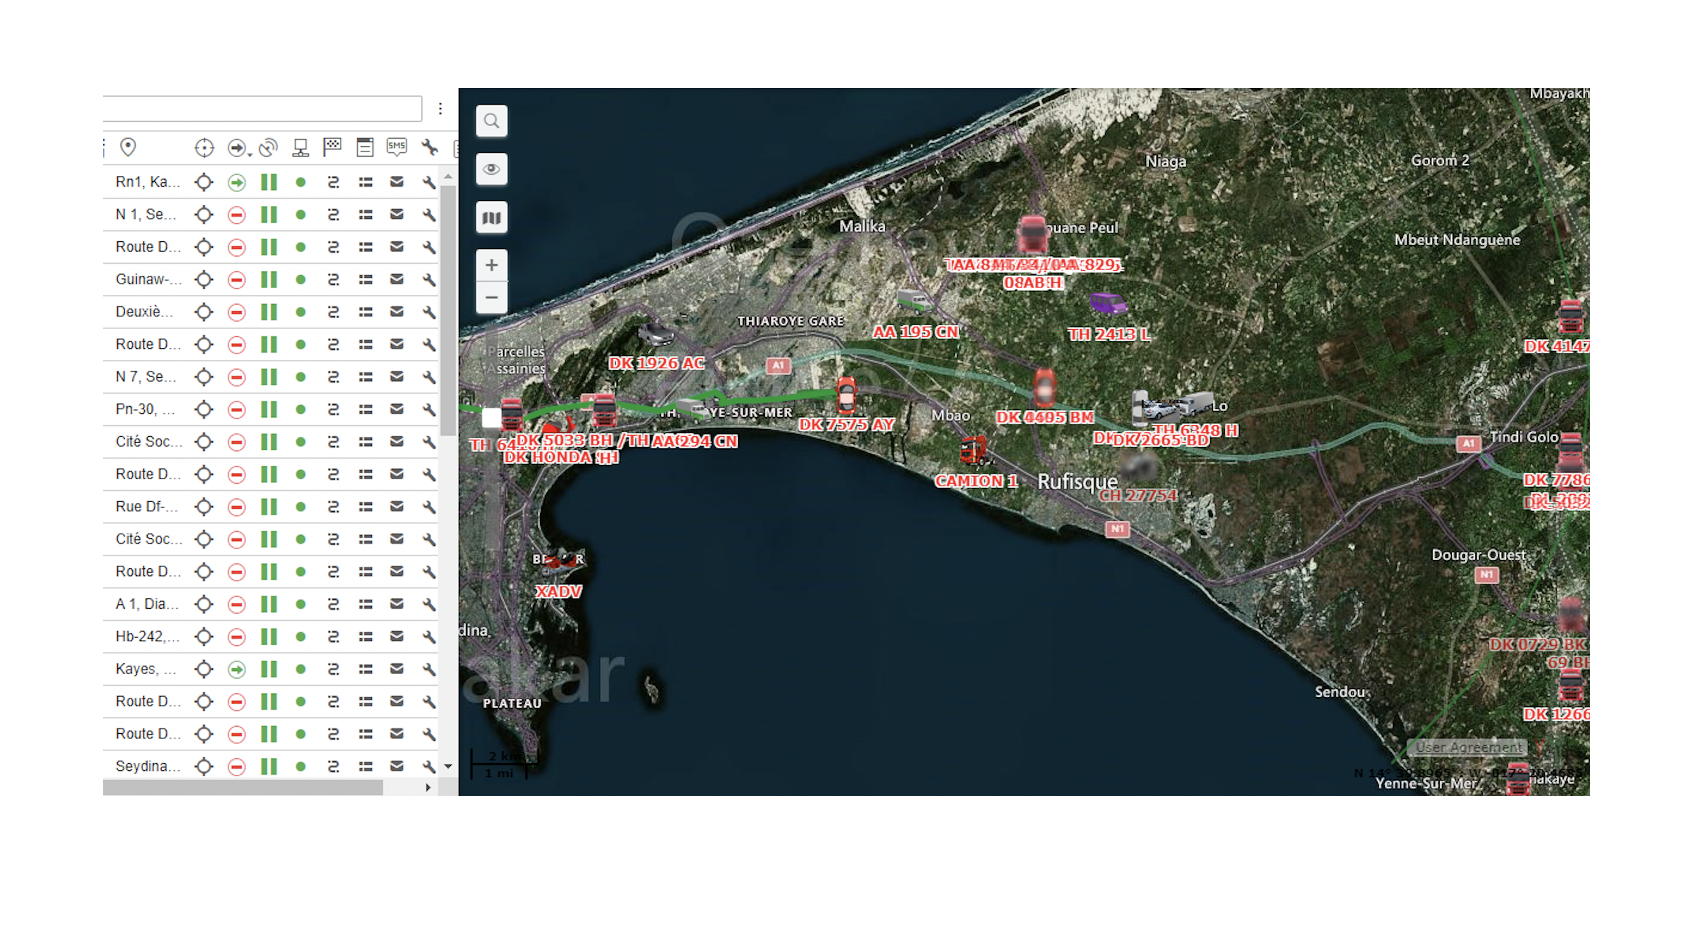
Task: Click the map search magnifier button
Action: (491, 121)
